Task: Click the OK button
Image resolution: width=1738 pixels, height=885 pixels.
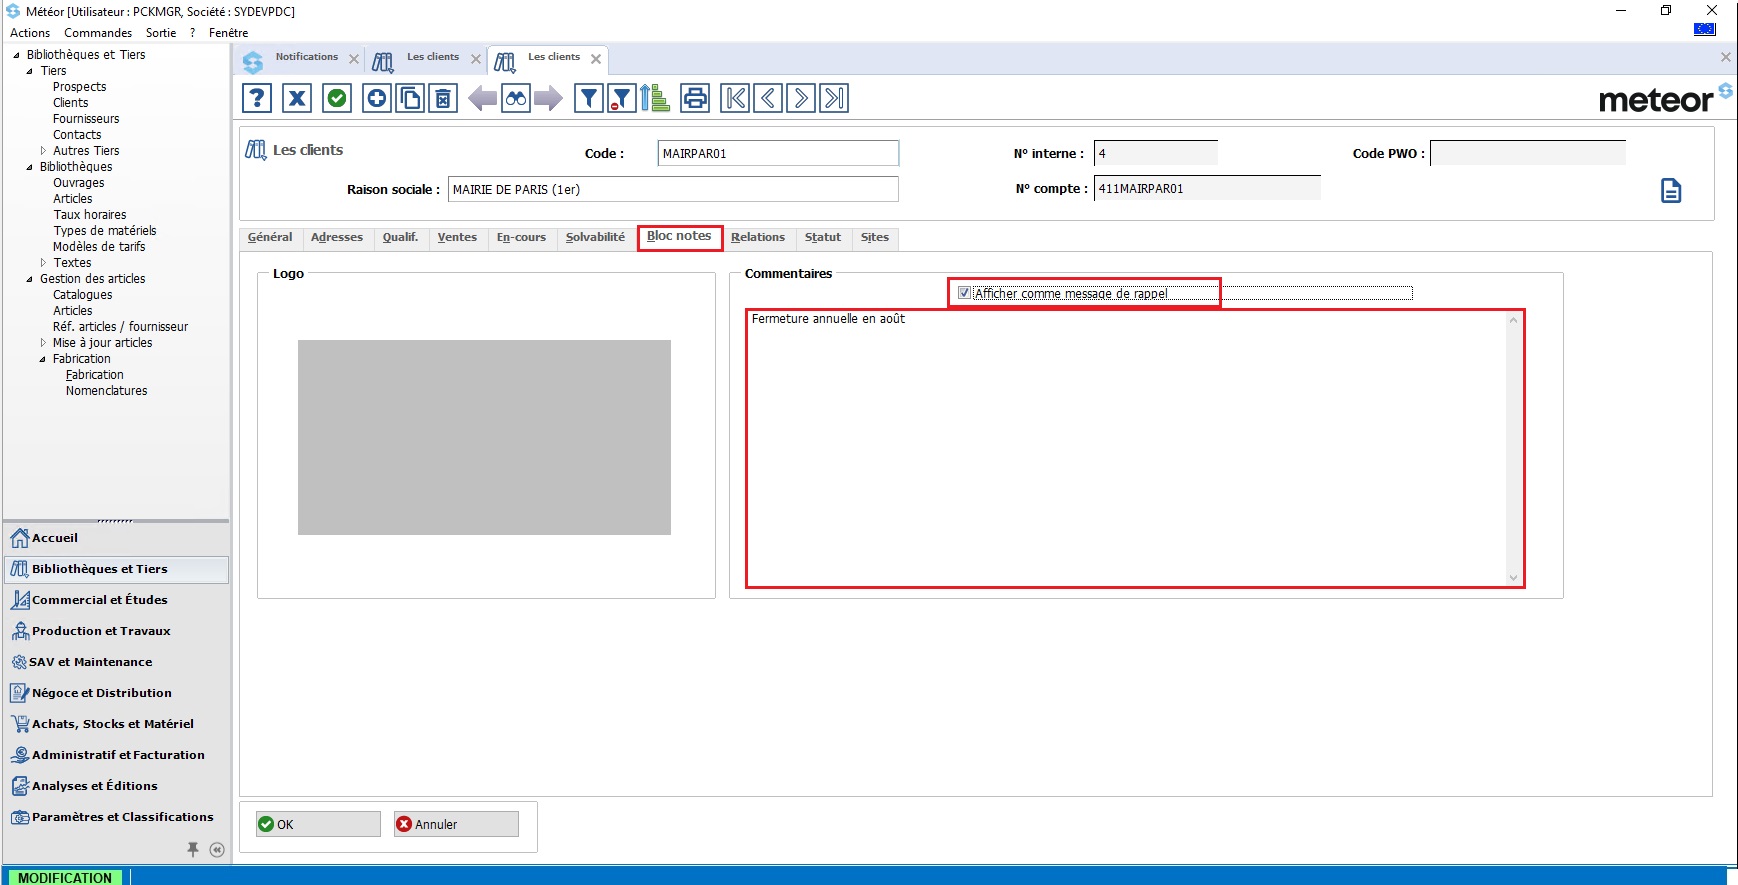Action: pyautogui.click(x=318, y=824)
